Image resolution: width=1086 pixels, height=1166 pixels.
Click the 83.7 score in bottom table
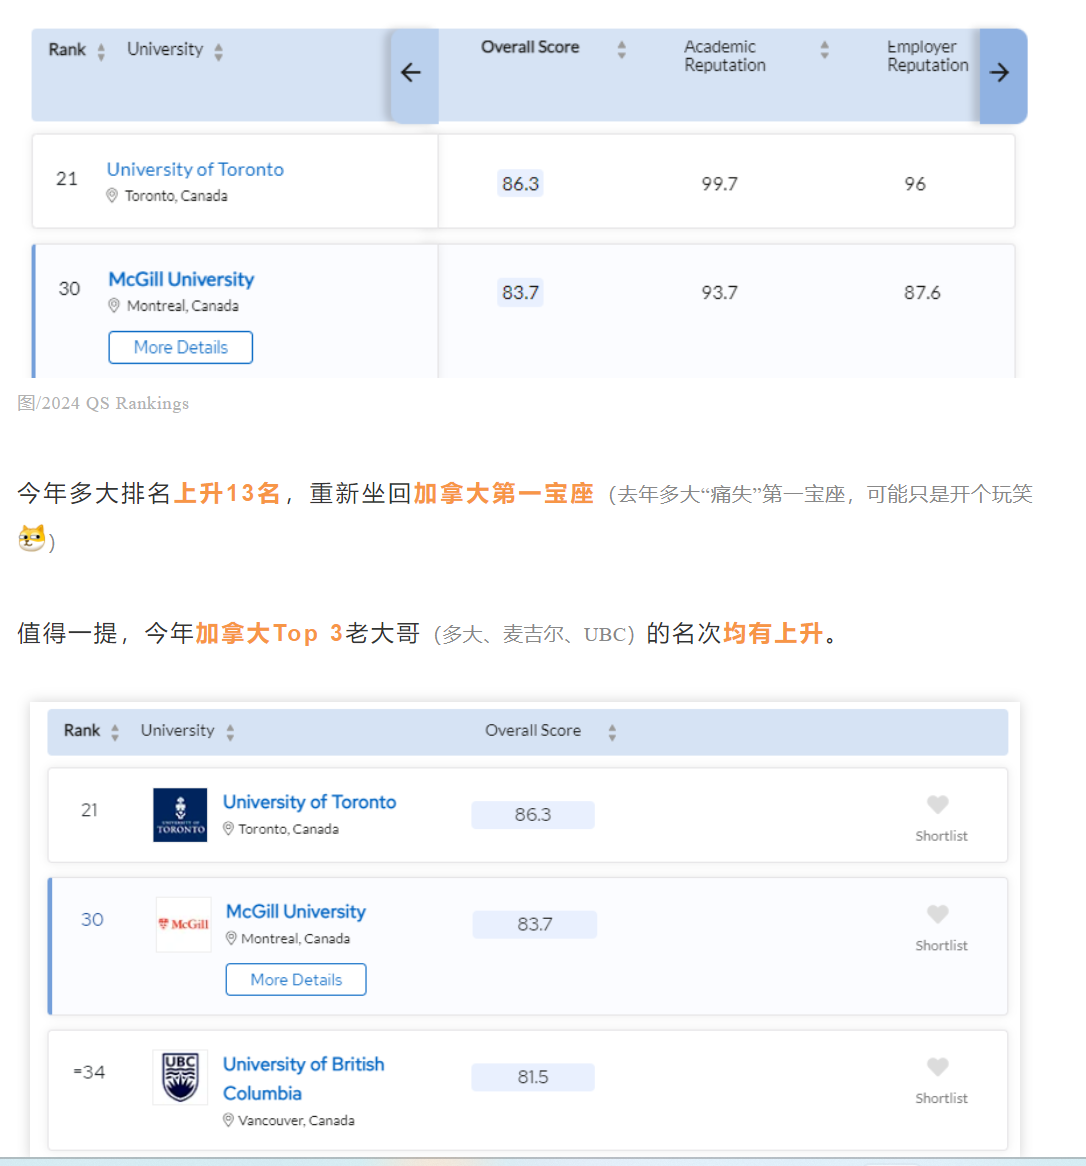[x=535, y=924]
